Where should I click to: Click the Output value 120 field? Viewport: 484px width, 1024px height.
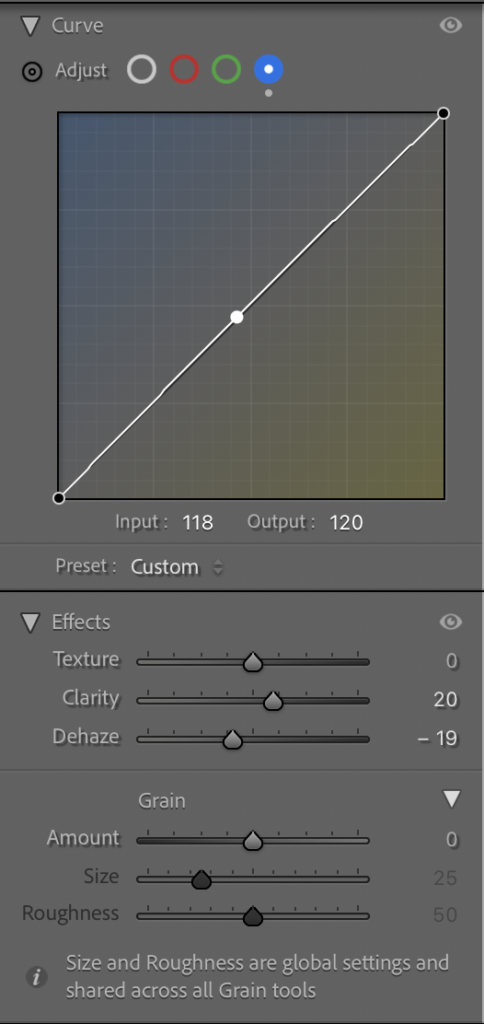[x=346, y=522]
